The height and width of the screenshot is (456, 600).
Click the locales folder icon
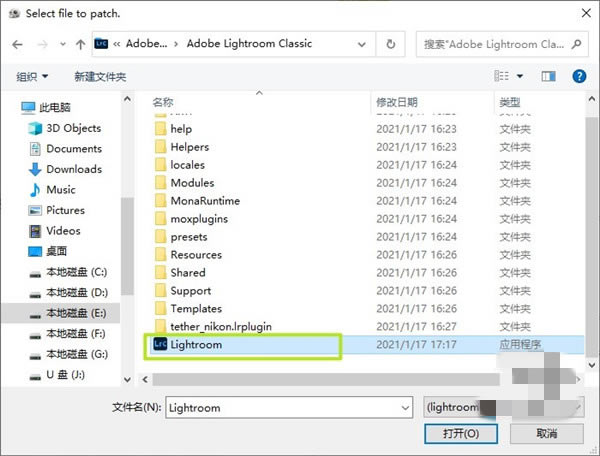(160, 164)
